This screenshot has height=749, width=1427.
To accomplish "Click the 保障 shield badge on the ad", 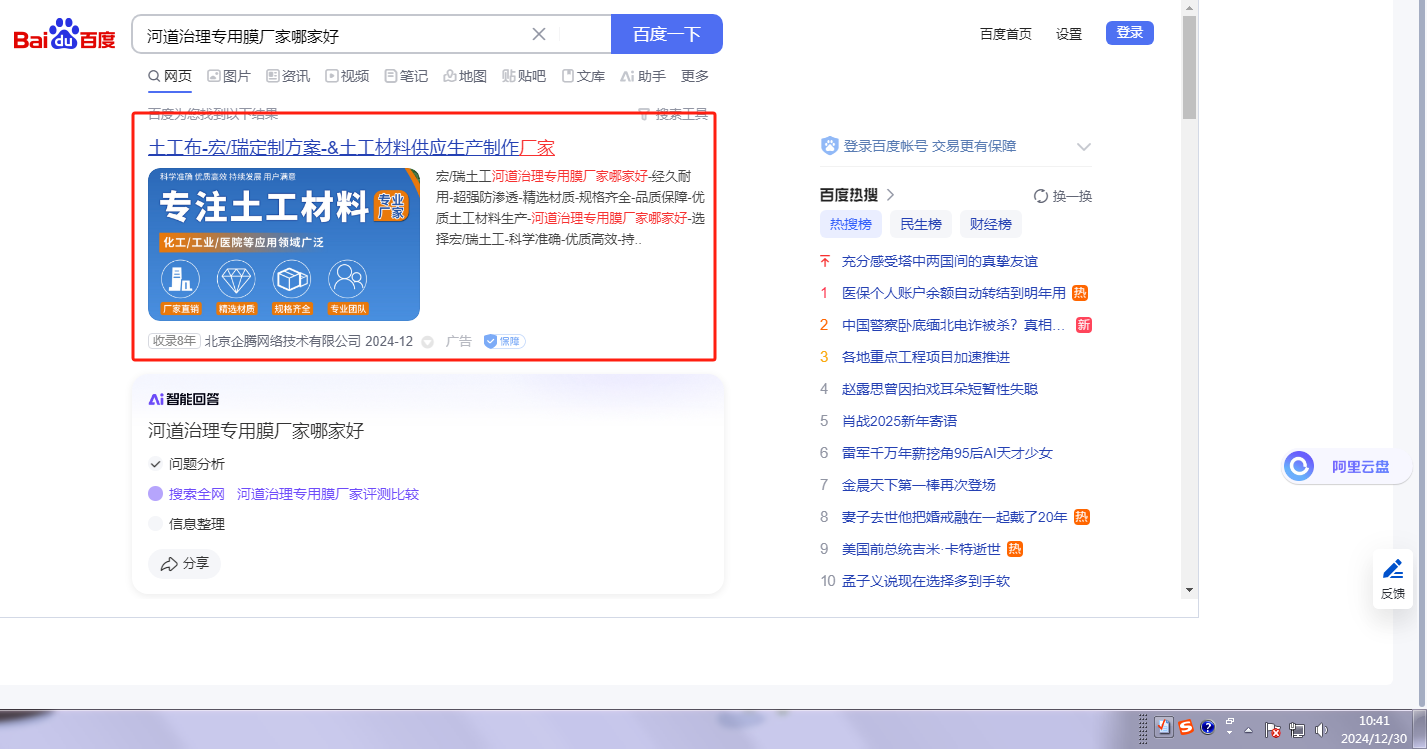I will [x=504, y=341].
